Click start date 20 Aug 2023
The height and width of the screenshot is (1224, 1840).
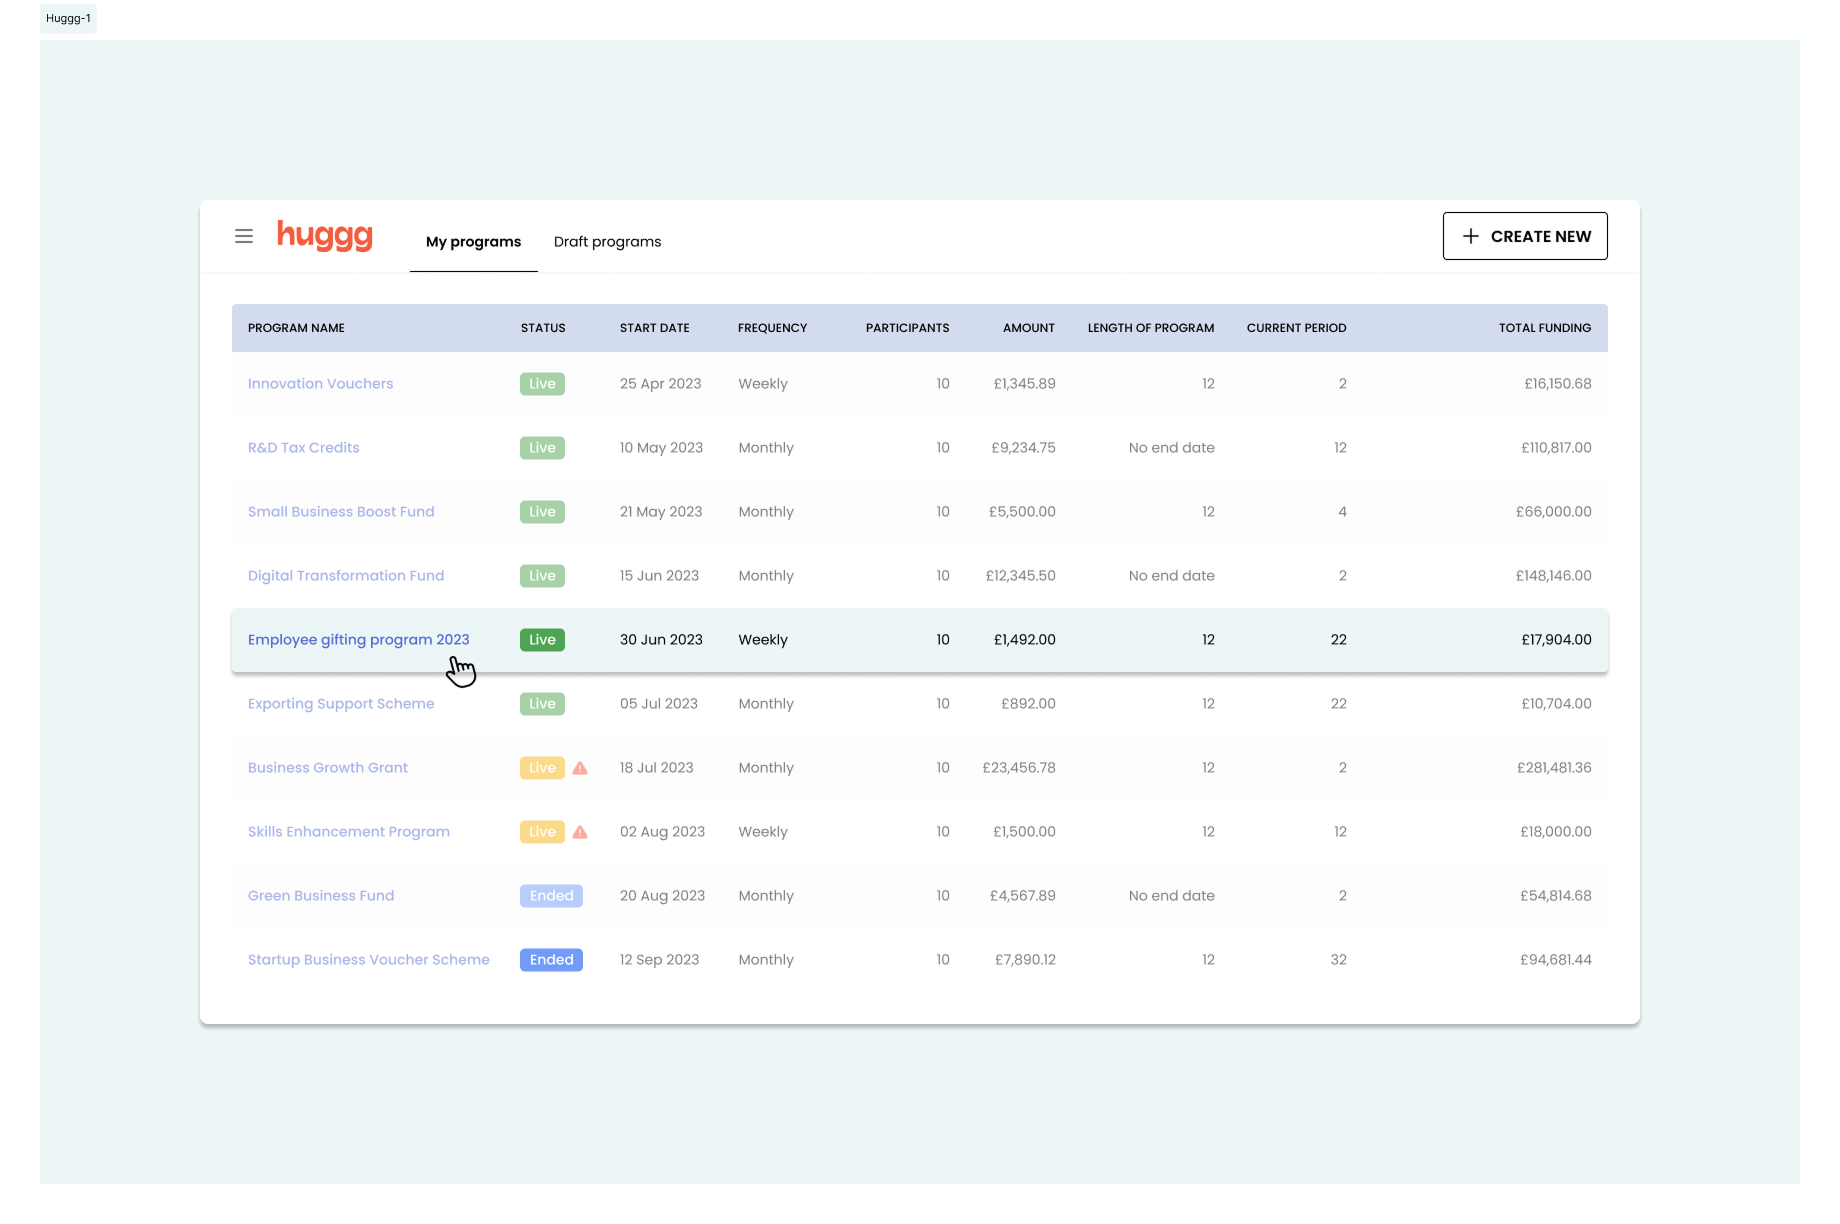663,896
